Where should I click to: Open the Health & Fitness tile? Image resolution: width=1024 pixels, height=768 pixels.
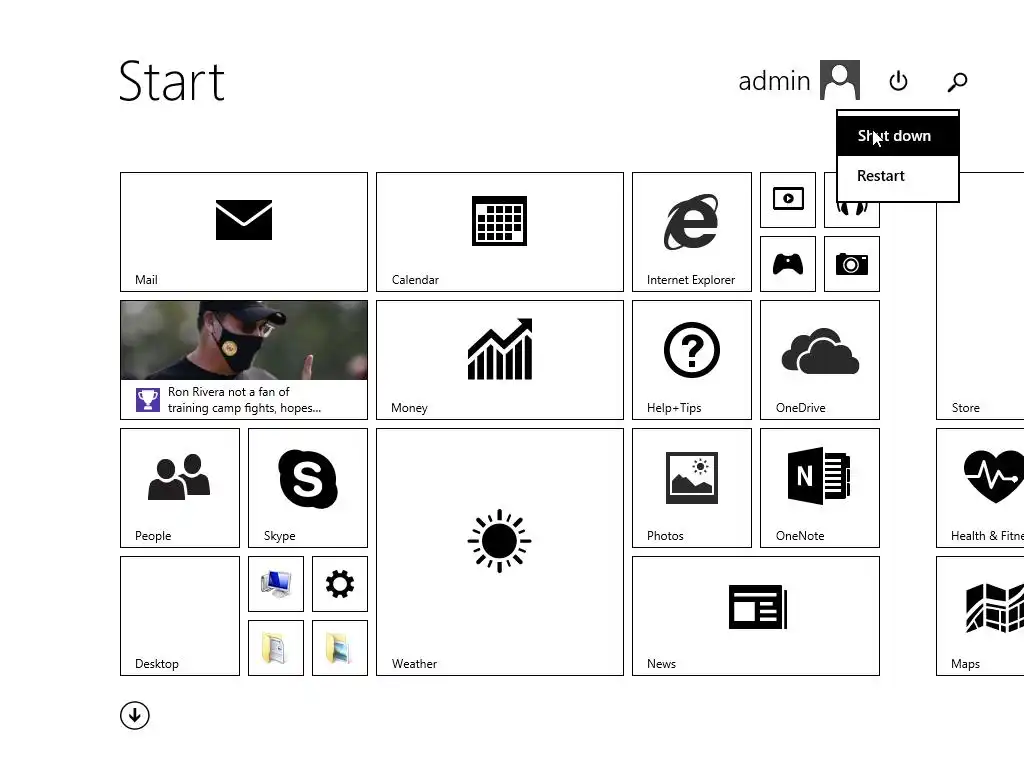[x=980, y=488]
